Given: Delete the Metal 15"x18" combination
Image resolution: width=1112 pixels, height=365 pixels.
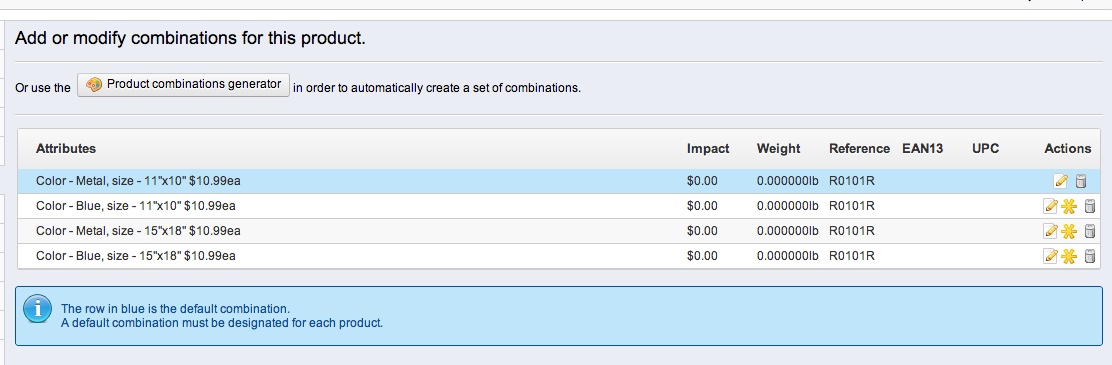Looking at the screenshot, I should [1089, 231].
